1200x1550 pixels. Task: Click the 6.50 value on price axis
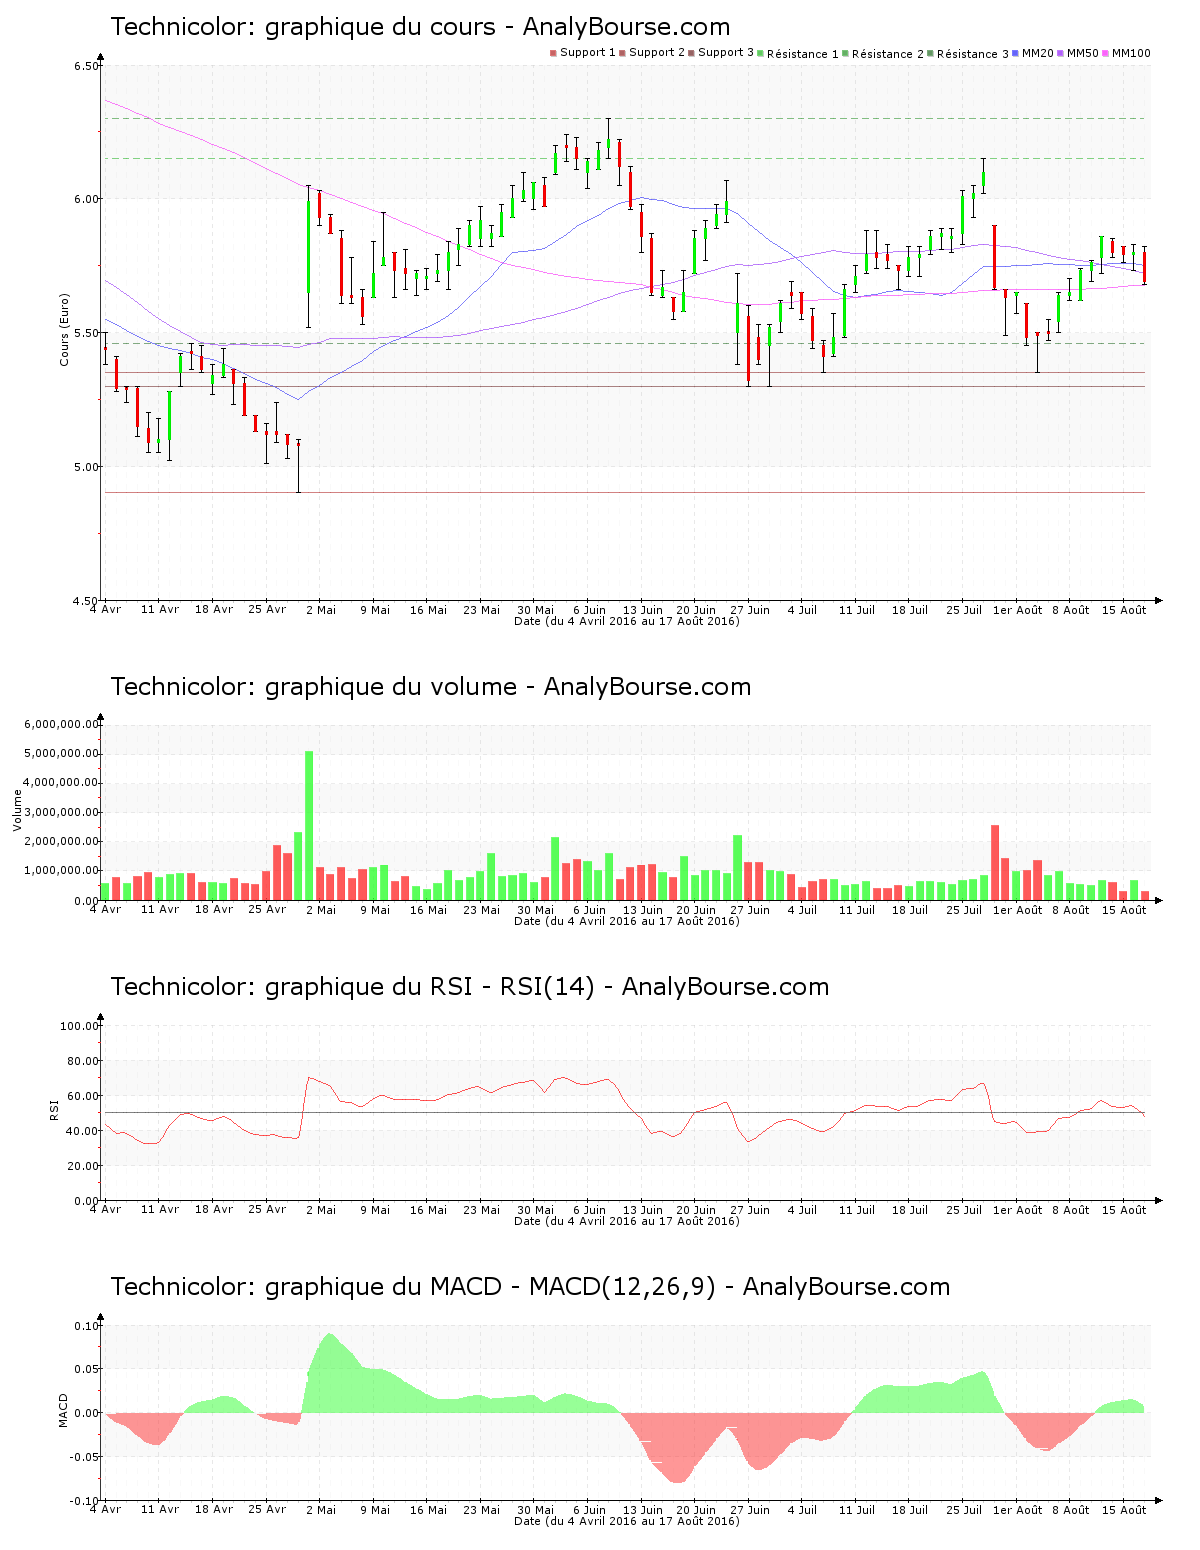[86, 66]
